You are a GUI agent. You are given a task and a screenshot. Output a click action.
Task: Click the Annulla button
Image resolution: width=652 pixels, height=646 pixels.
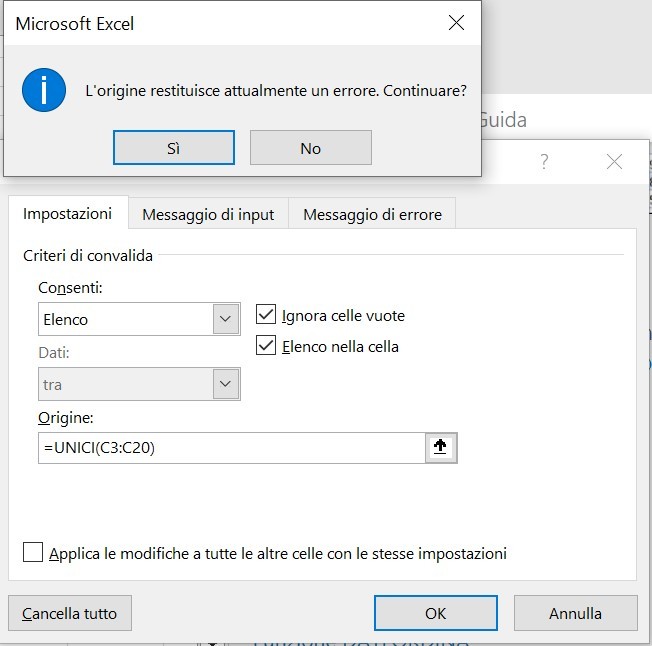(575, 613)
